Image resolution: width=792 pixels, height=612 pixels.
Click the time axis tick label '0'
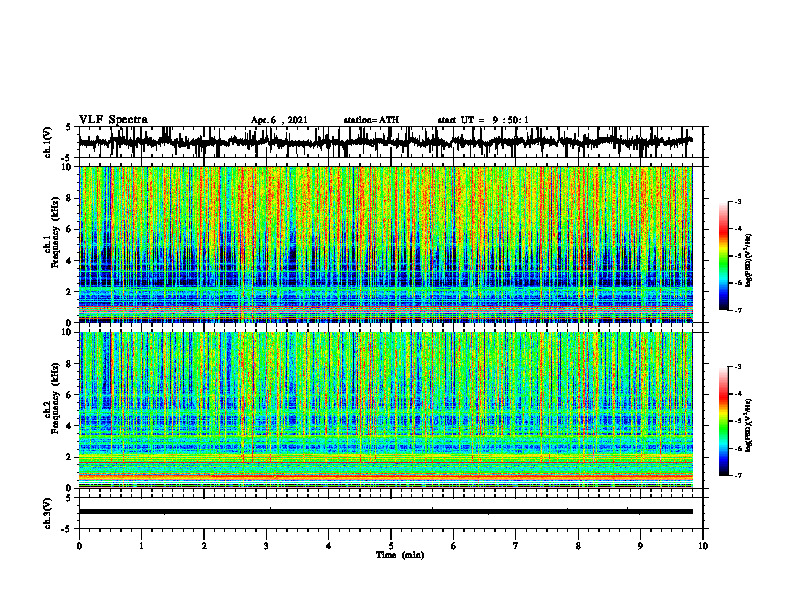click(79, 546)
